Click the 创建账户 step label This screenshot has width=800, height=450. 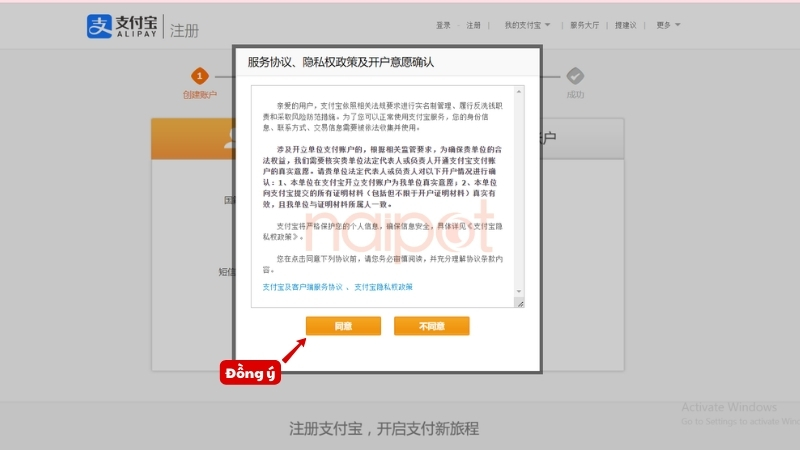(200, 95)
